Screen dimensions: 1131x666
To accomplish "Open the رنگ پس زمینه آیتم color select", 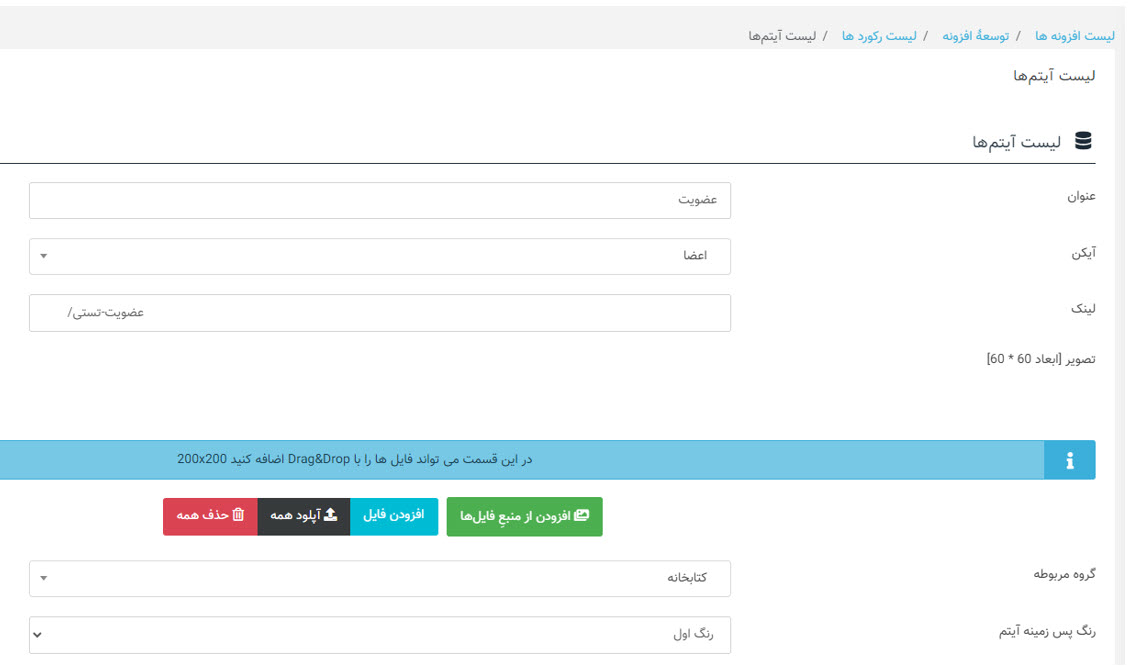I will click(380, 634).
